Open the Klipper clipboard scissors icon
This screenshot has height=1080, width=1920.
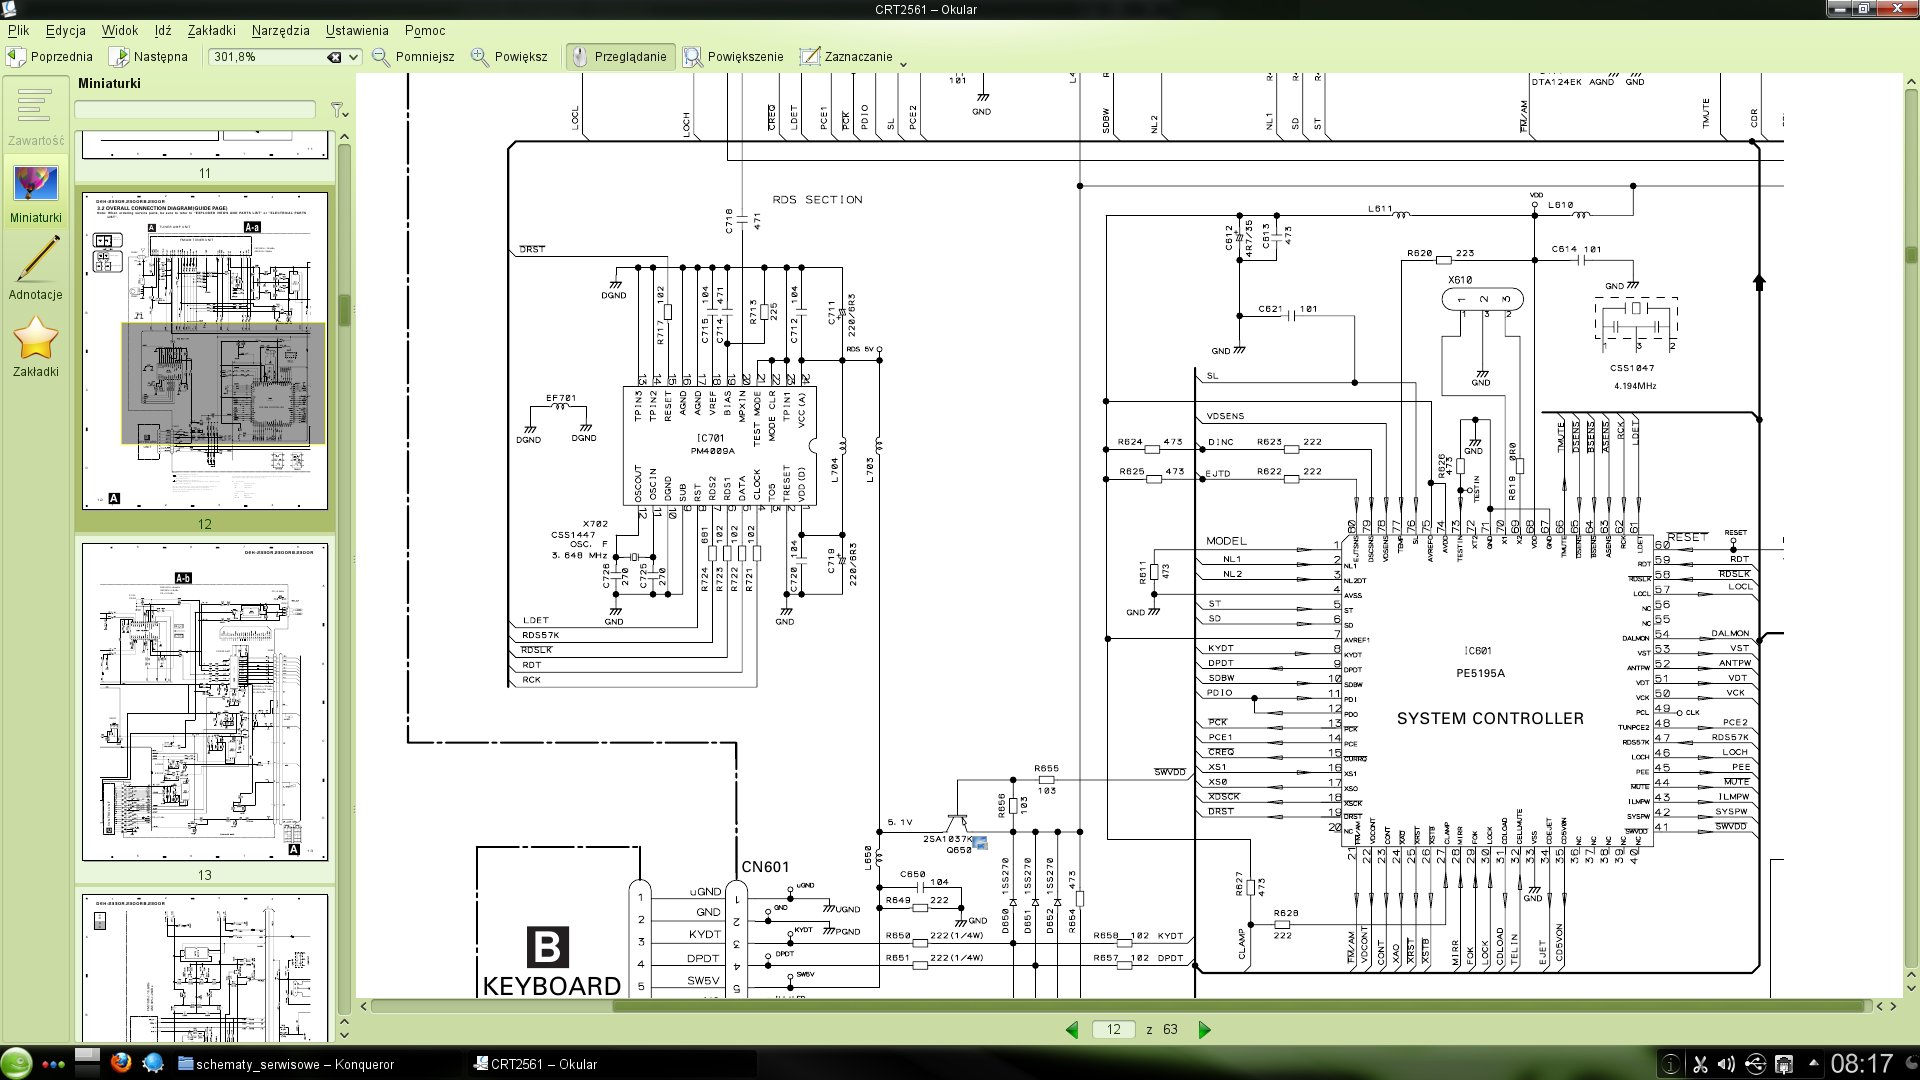(1699, 1064)
